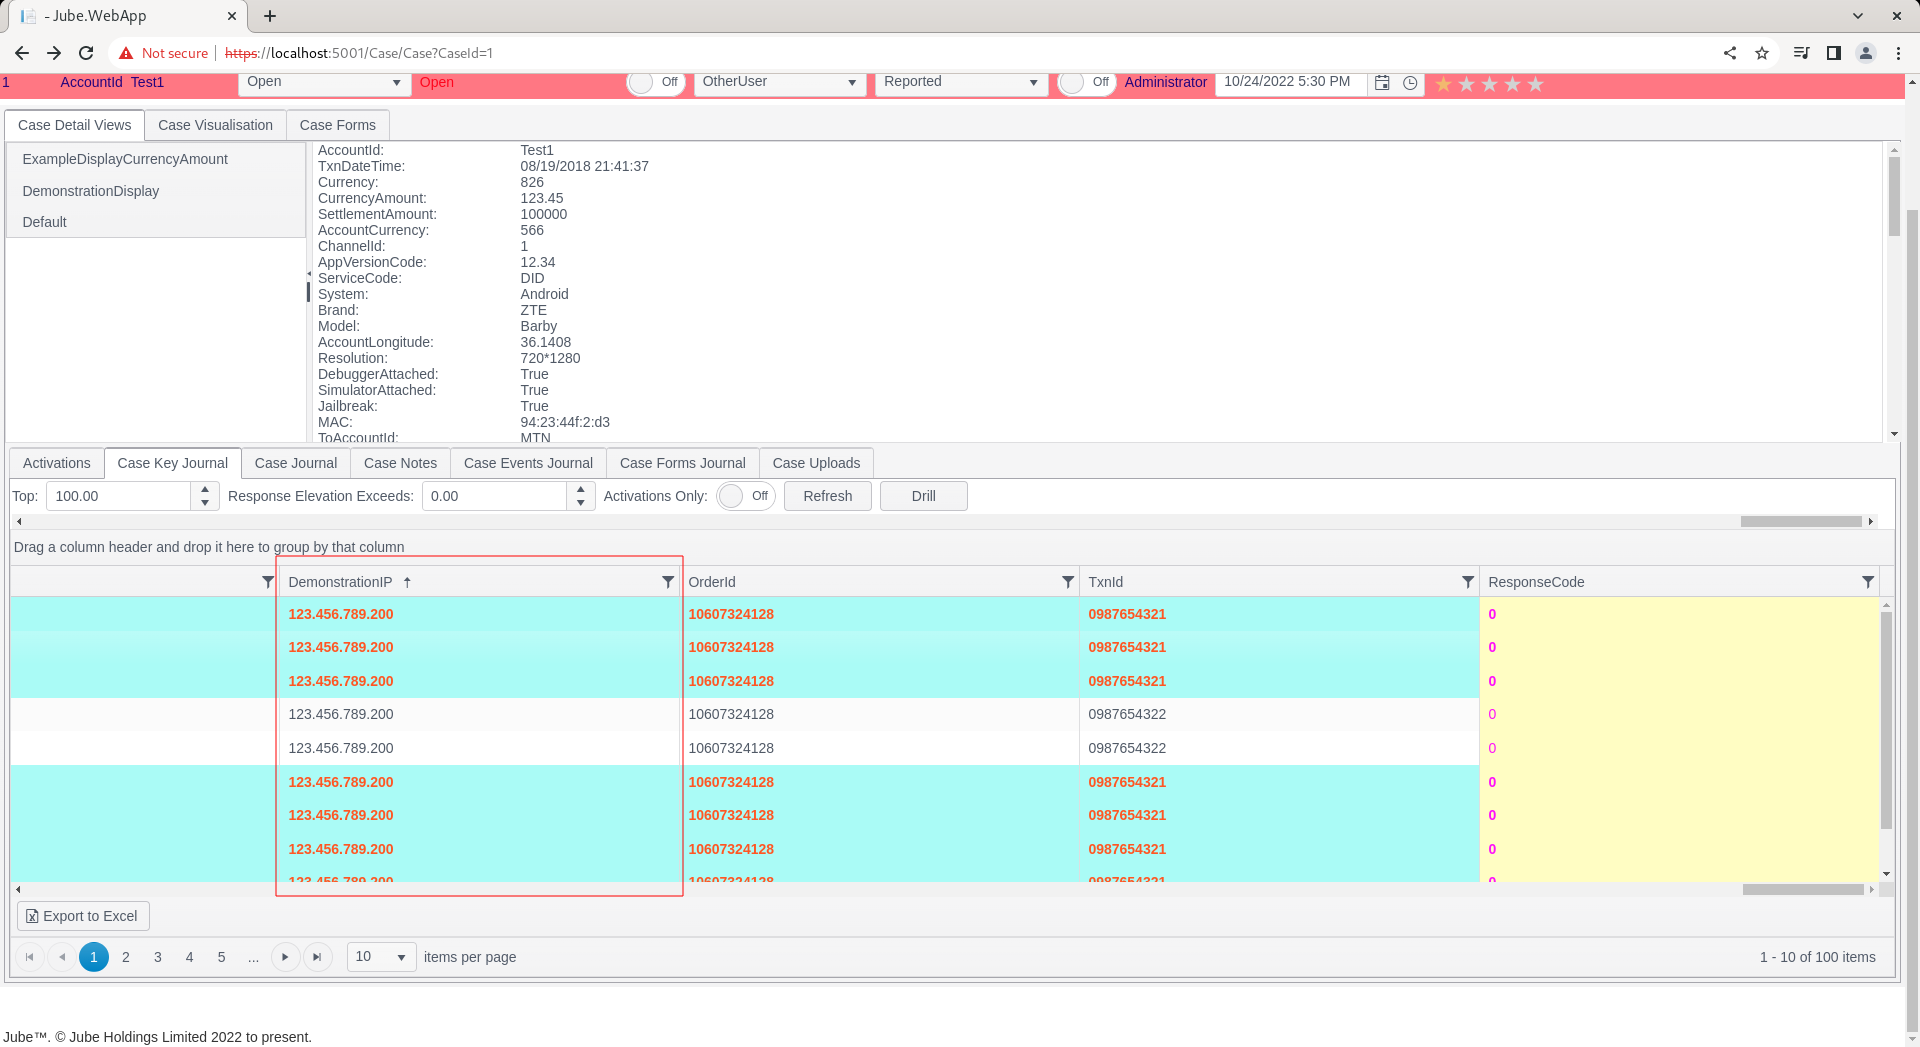Go to the next grid page
The height and width of the screenshot is (1047, 1920).
click(285, 957)
